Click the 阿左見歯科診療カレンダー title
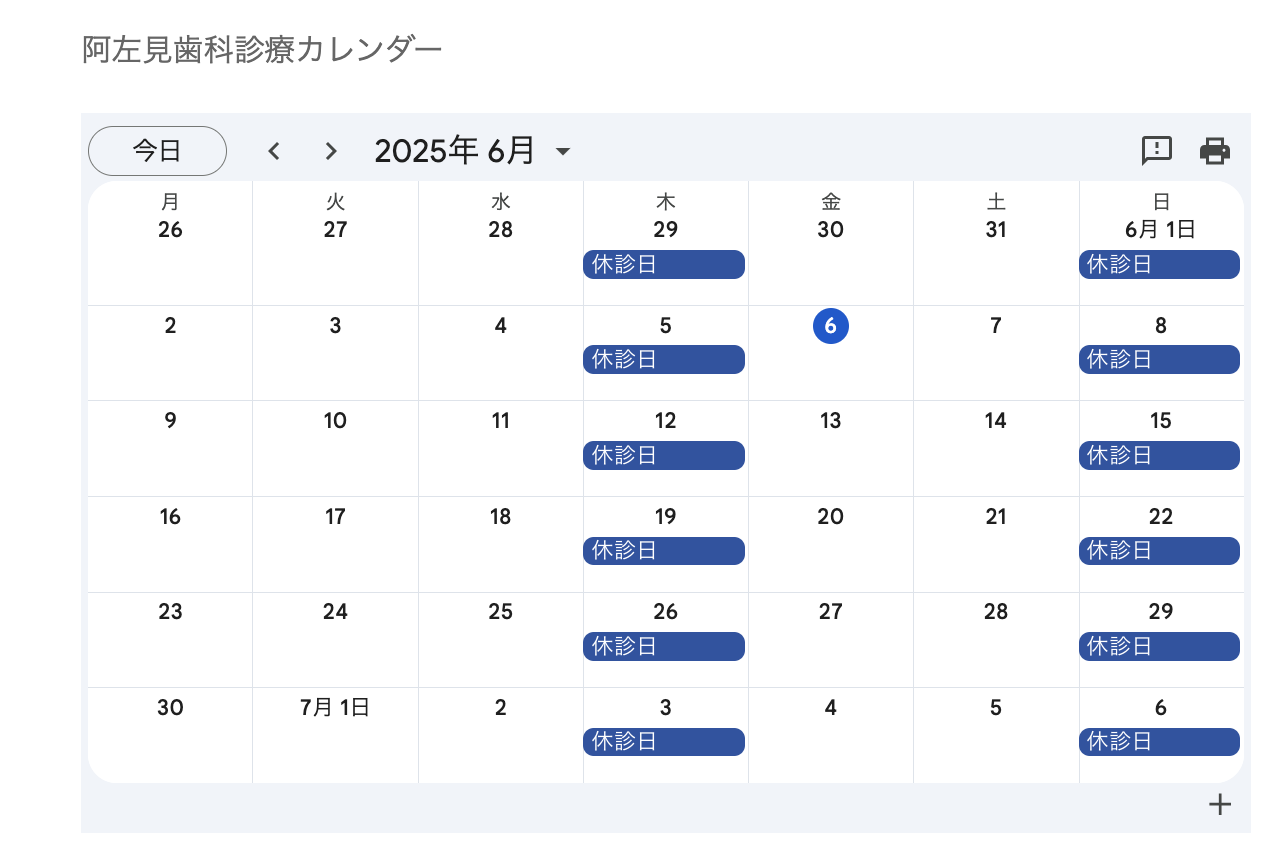 pos(262,49)
